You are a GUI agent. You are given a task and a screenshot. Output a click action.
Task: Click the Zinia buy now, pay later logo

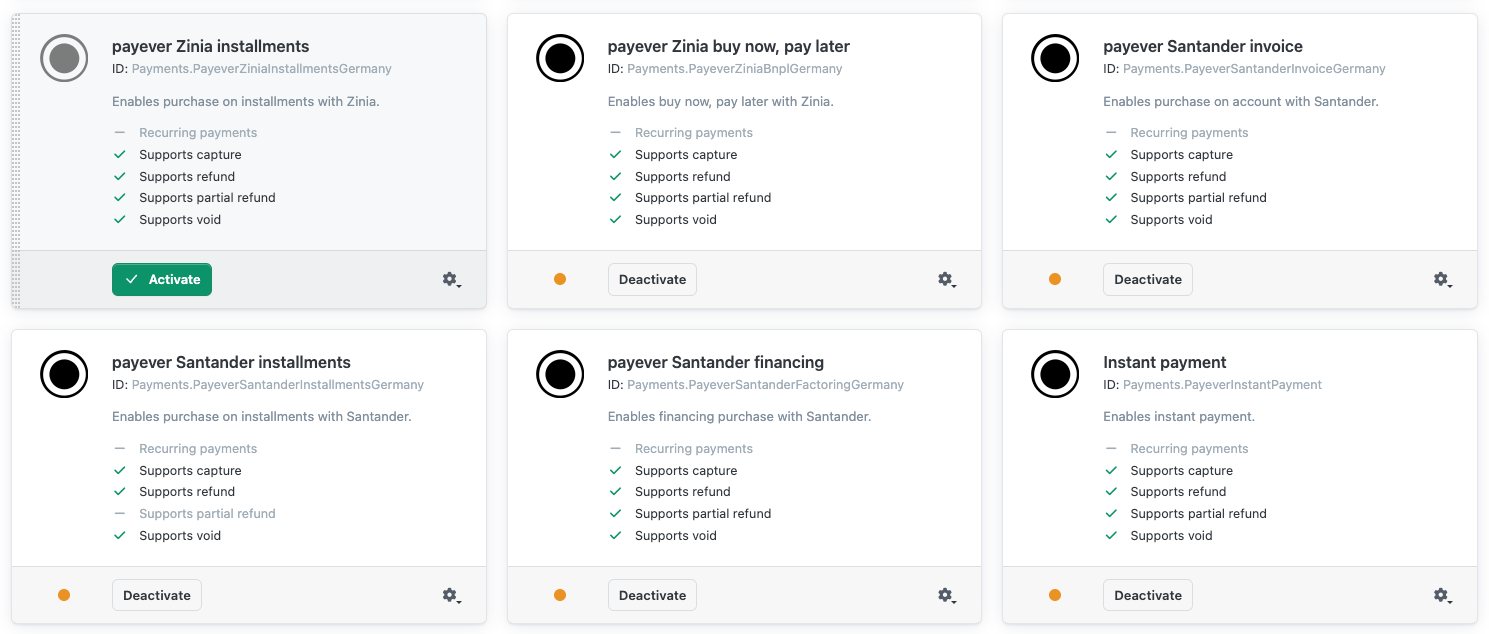(x=560, y=58)
